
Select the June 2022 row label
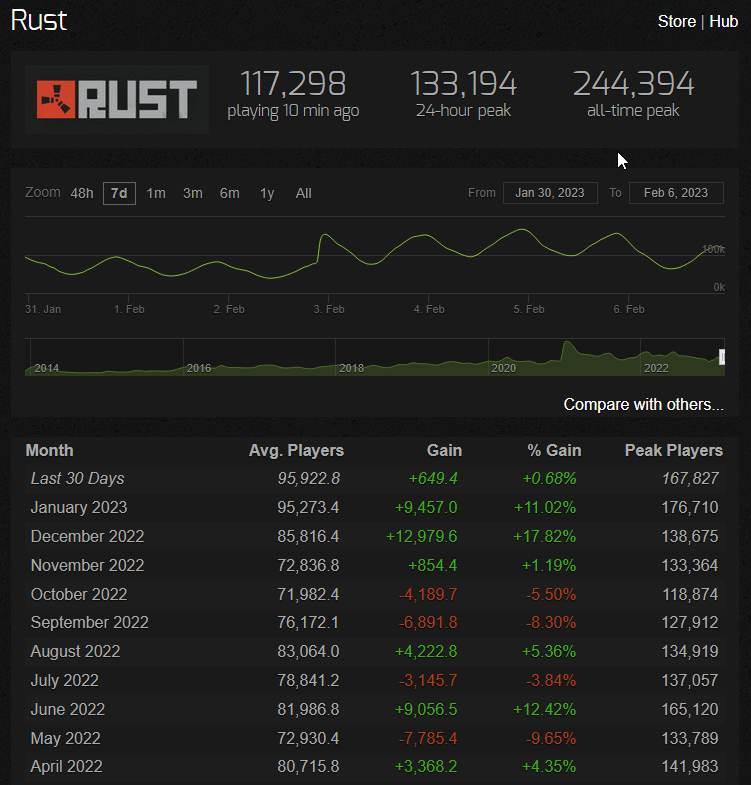tap(68, 710)
